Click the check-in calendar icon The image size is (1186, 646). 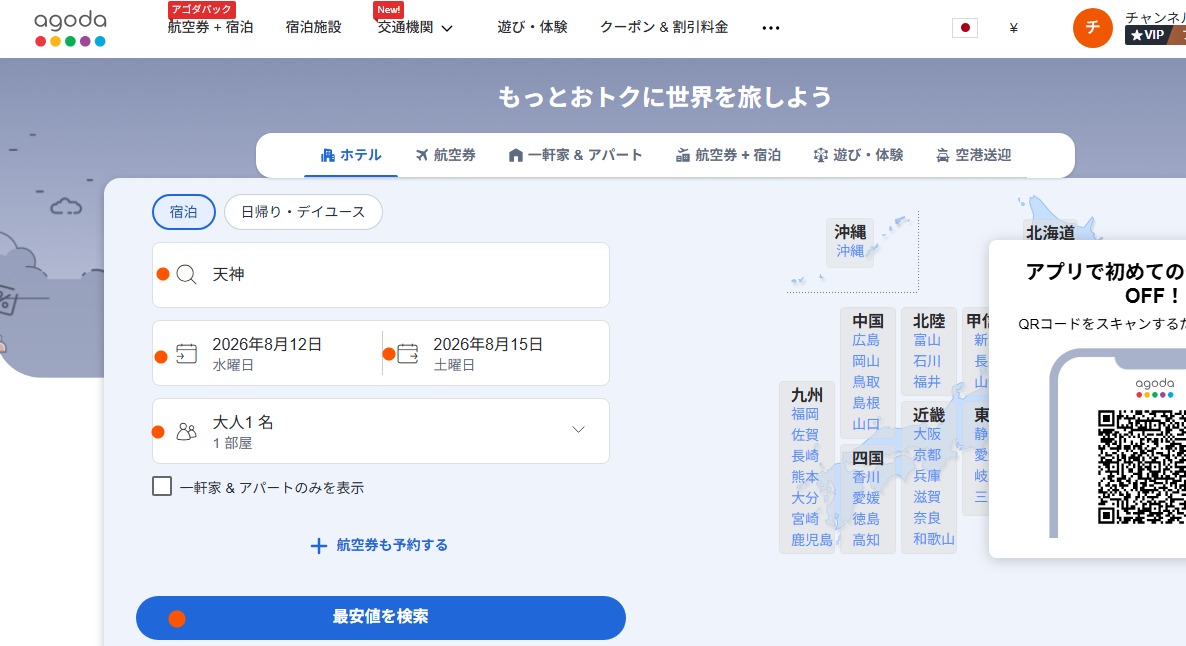click(186, 353)
